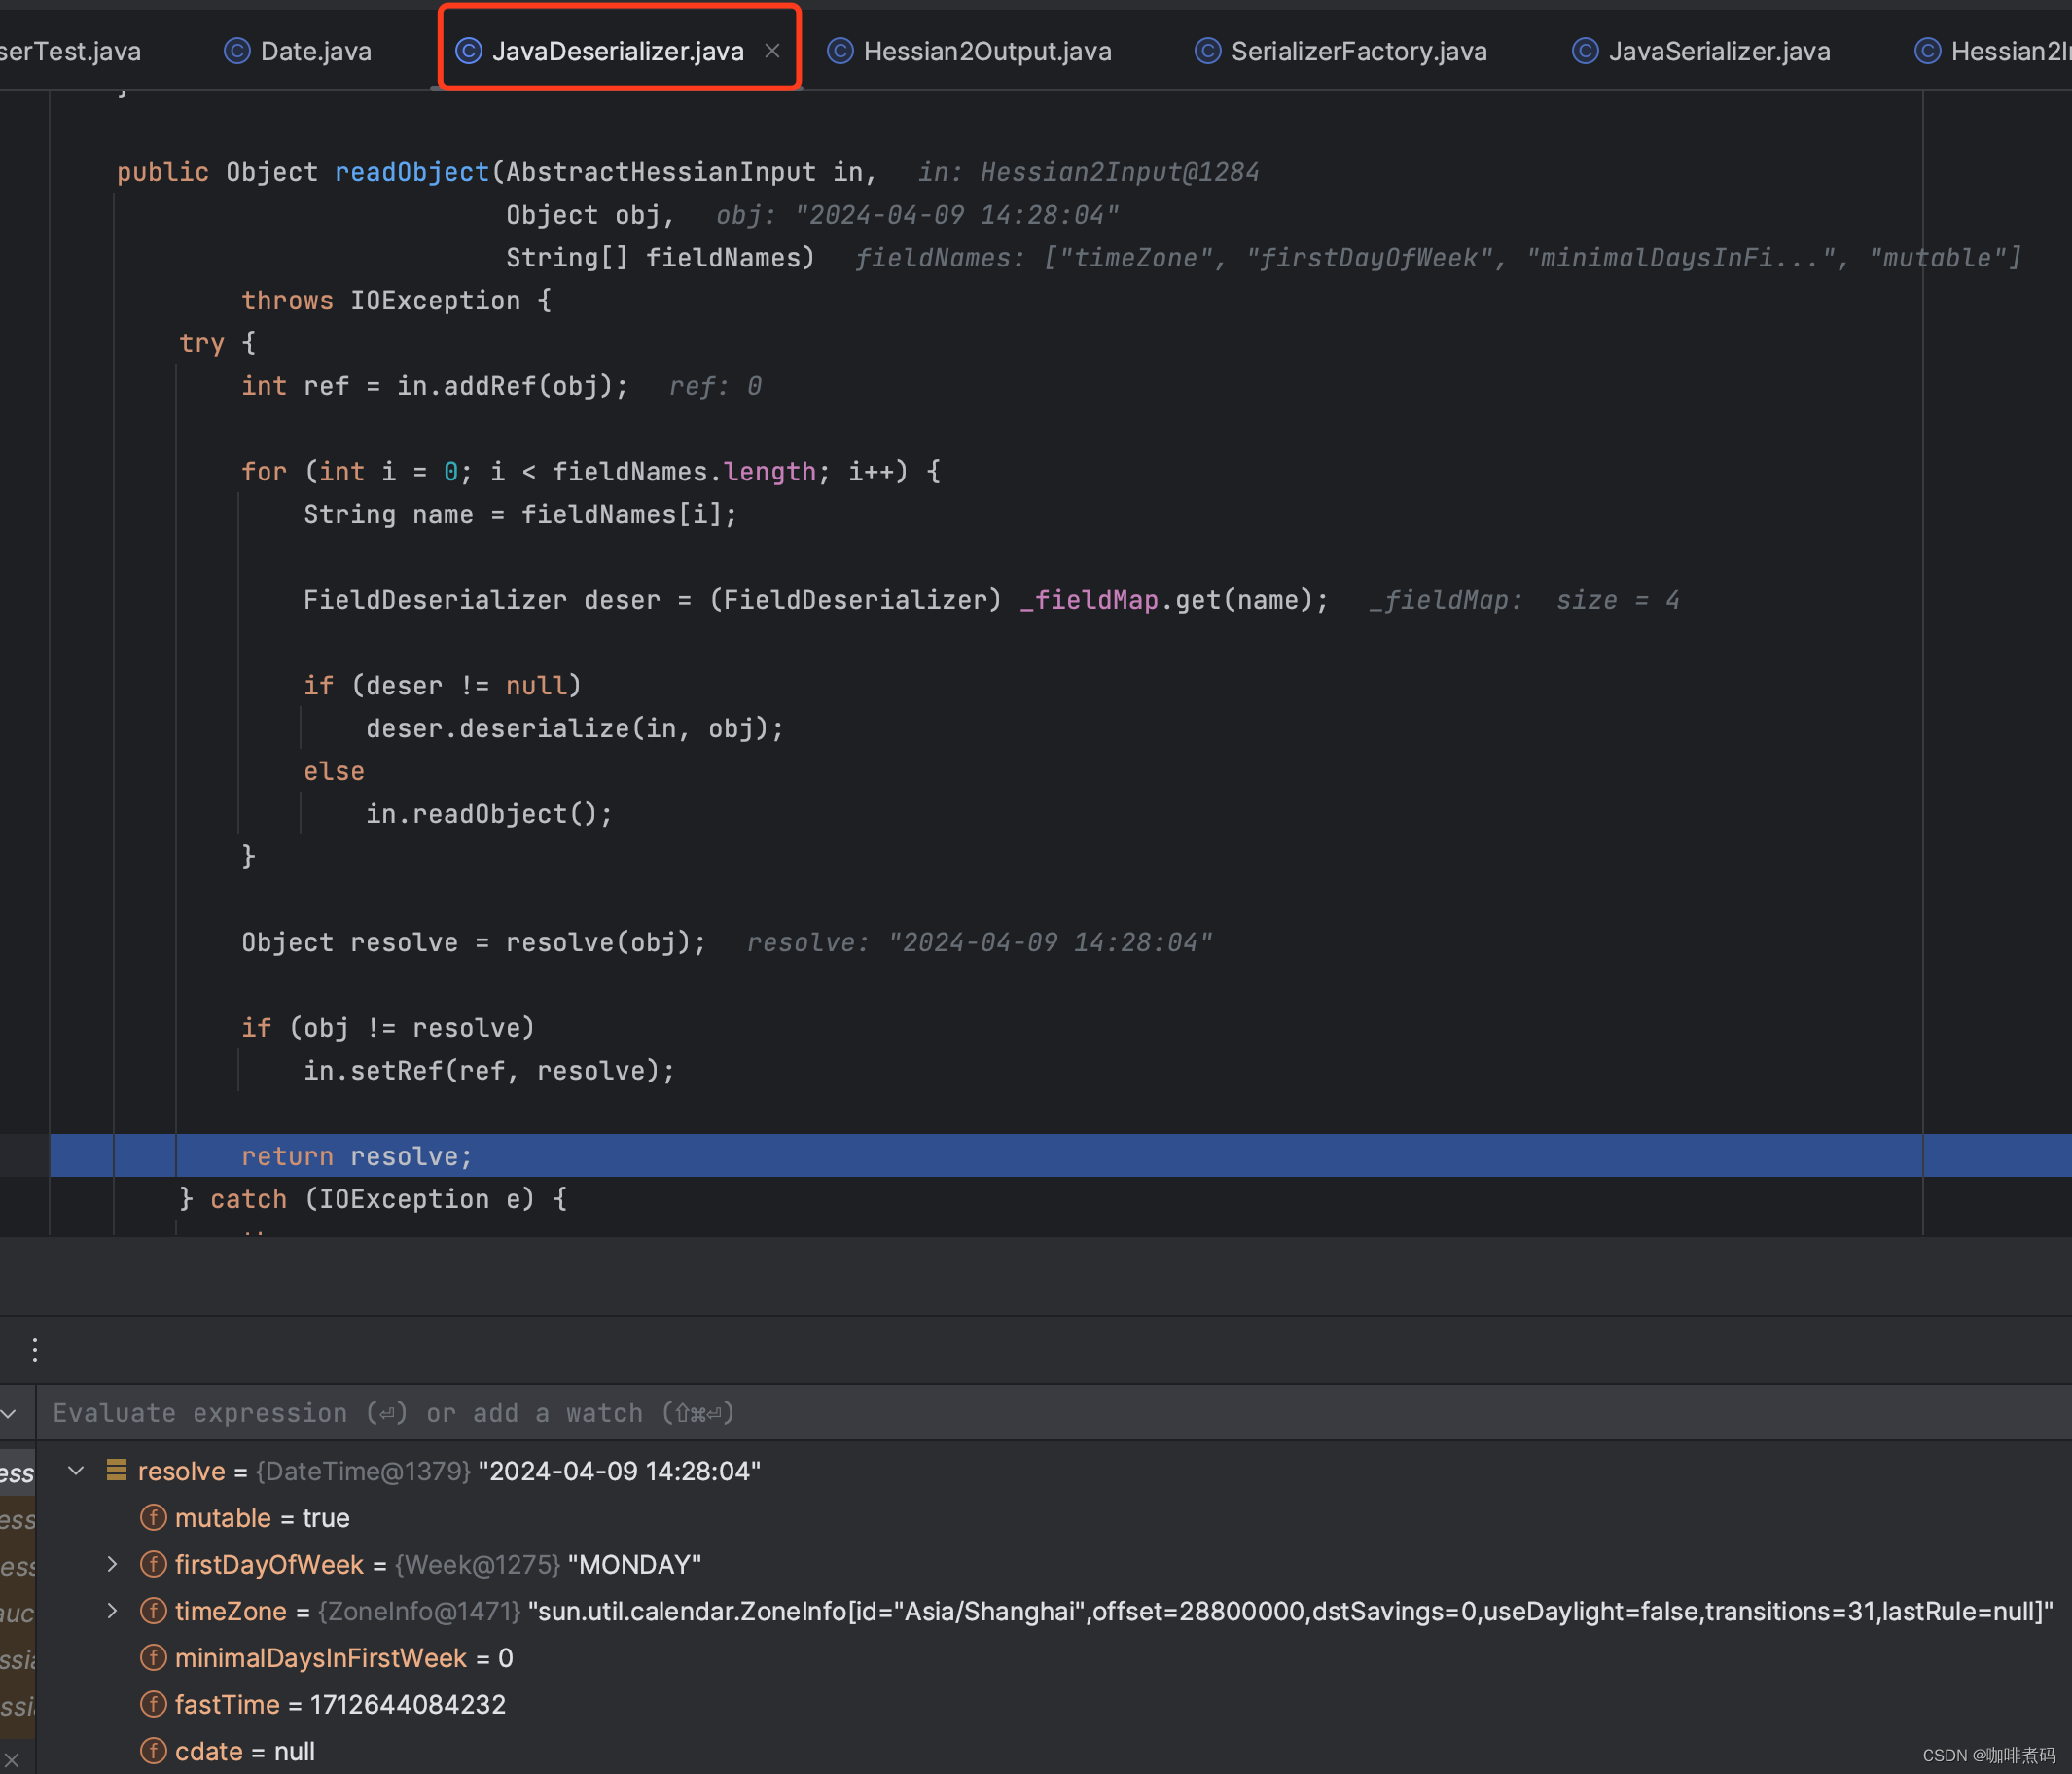Expand the timeZone field node
The image size is (2072, 1774).
(112, 1611)
